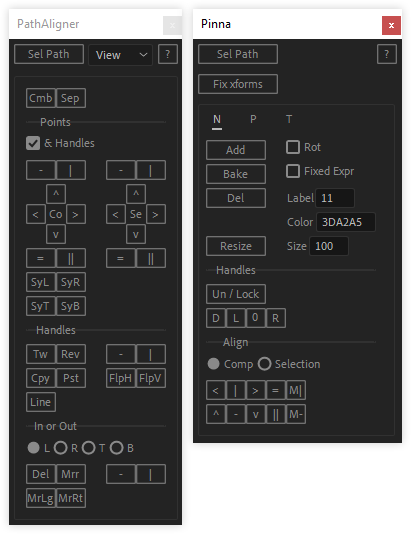Select the R radio option under In or Out
Image resolution: width=411 pixels, height=534 pixels.
pos(61,448)
